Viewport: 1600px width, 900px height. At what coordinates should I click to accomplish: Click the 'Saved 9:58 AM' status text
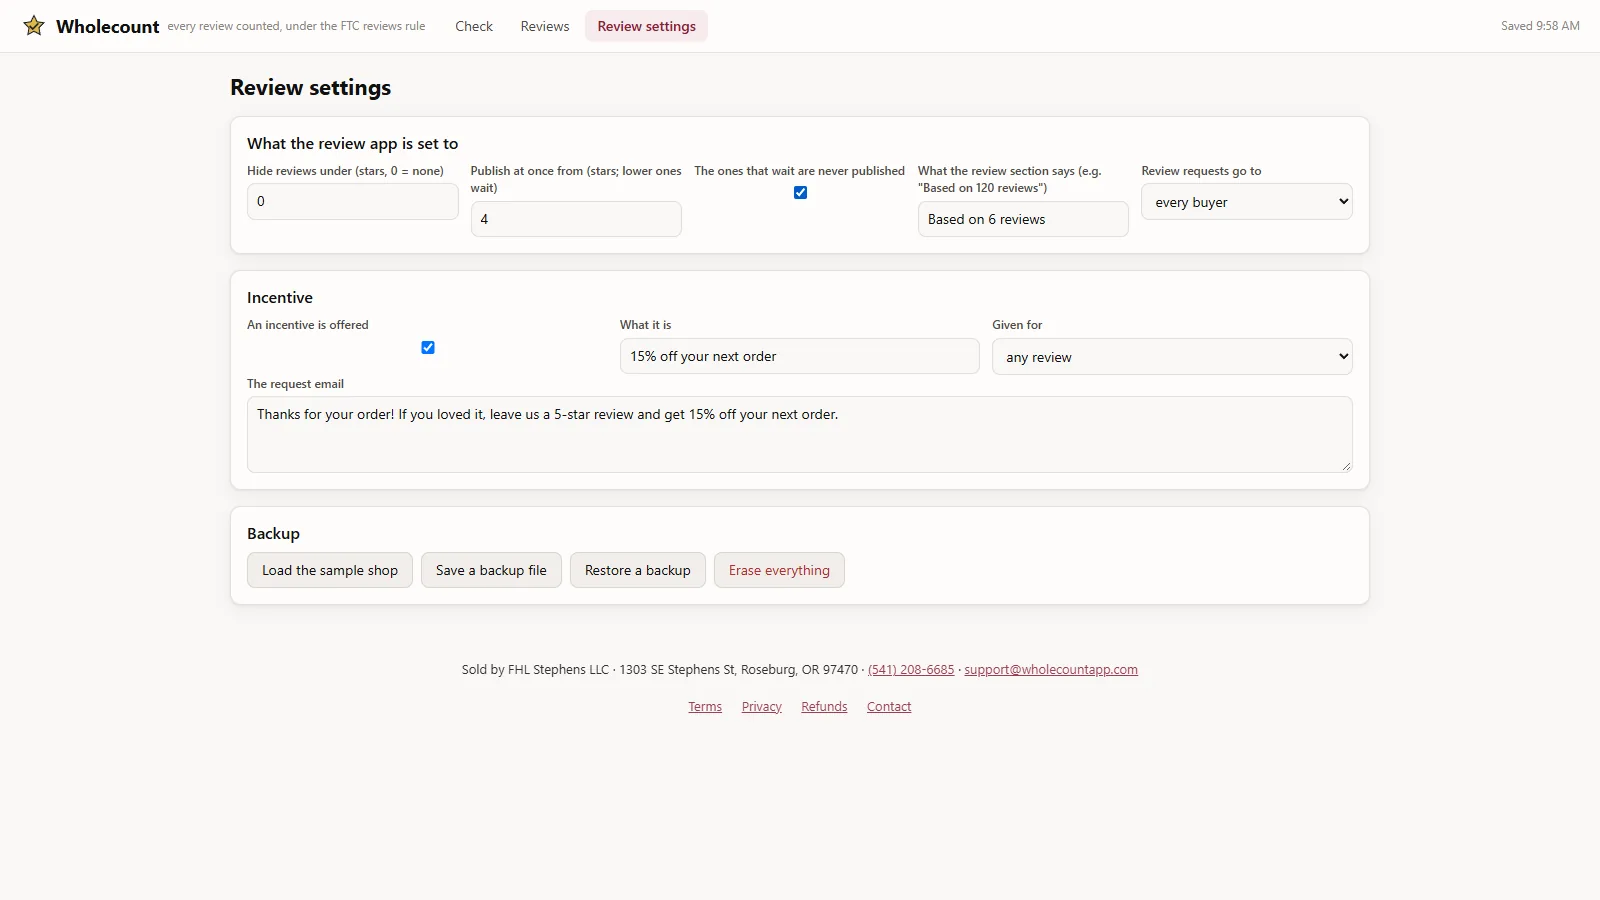click(x=1540, y=26)
